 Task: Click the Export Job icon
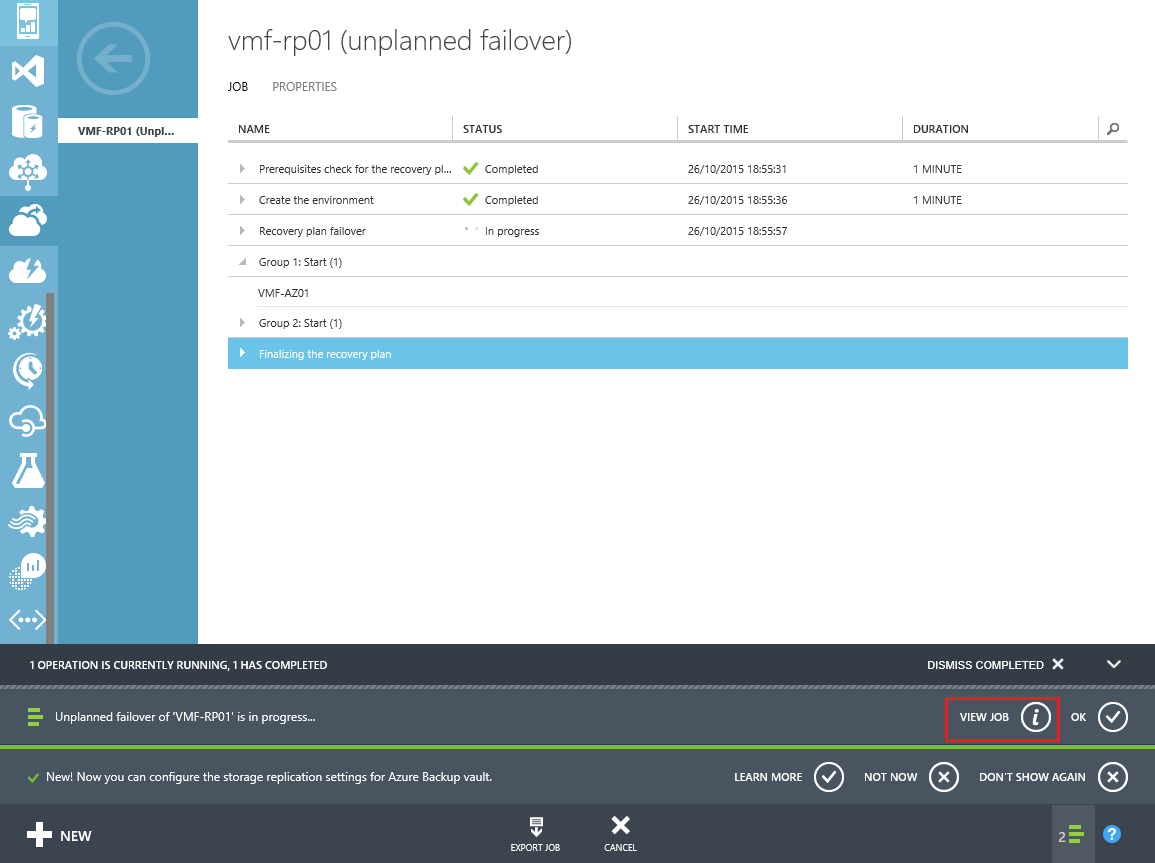pos(535,827)
